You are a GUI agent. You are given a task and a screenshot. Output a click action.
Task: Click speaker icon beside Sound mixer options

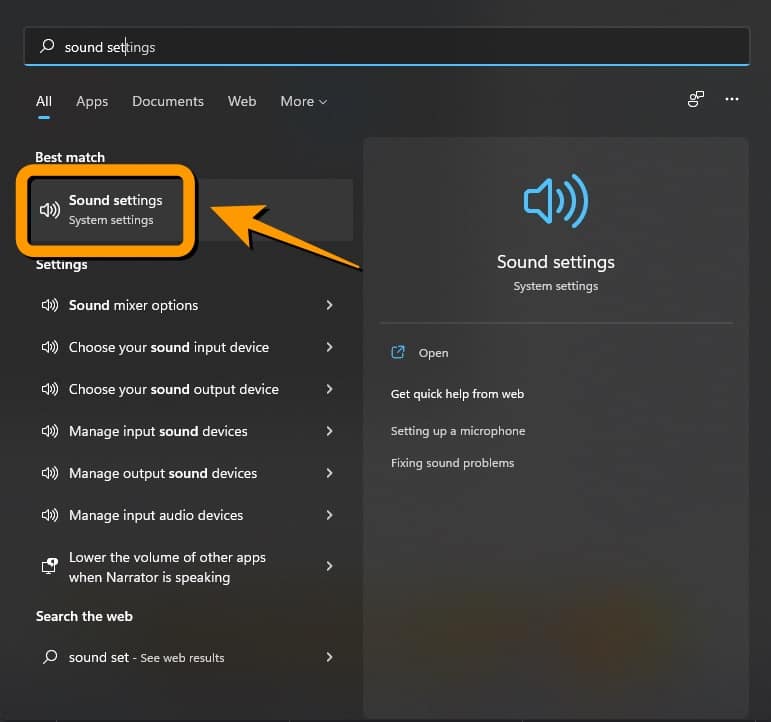point(49,306)
